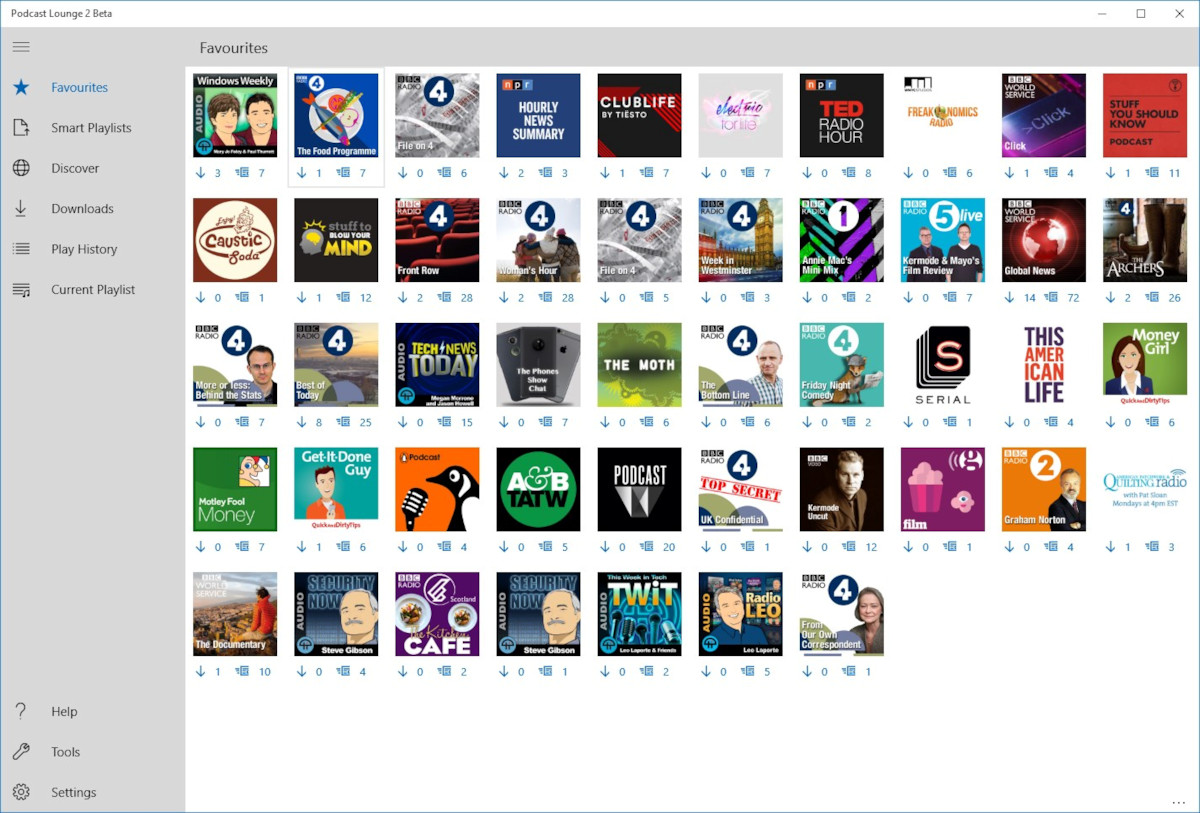Select The Food Programme podcast

tap(336, 115)
